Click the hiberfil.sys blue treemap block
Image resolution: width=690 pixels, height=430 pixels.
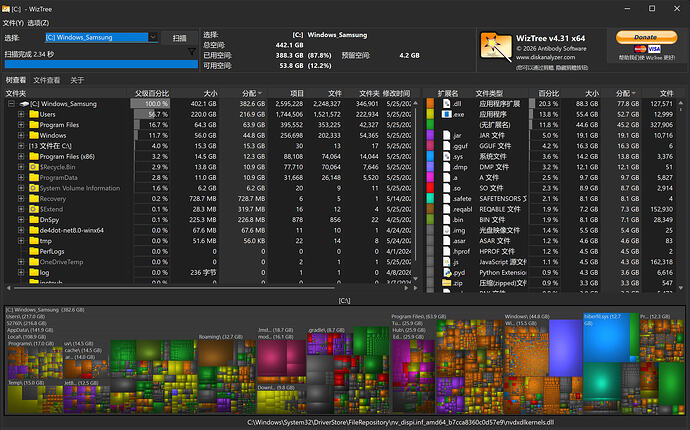606,337
